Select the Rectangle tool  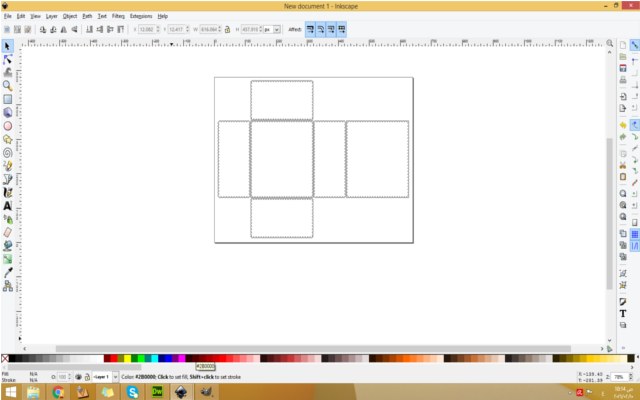pos(7,99)
